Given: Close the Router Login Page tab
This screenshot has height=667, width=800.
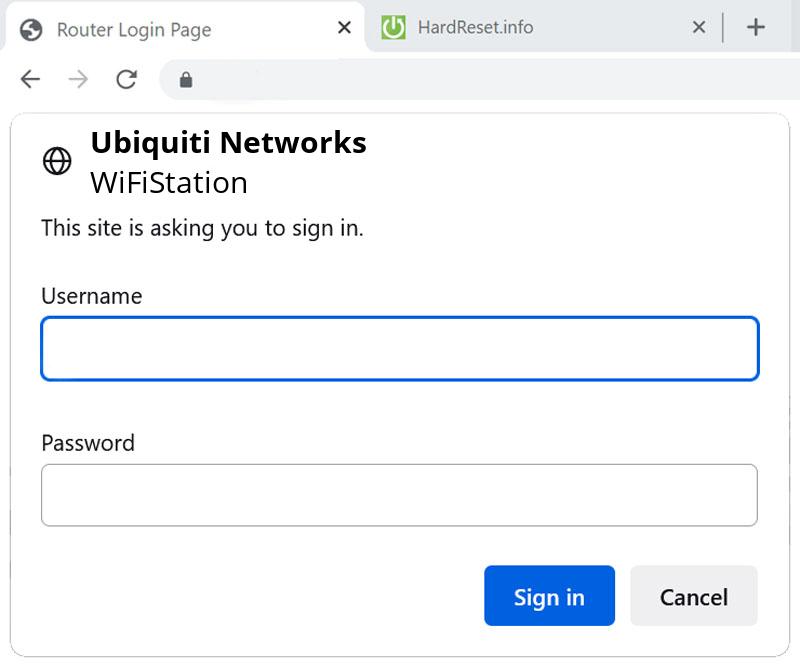Looking at the screenshot, I should tap(343, 28).
